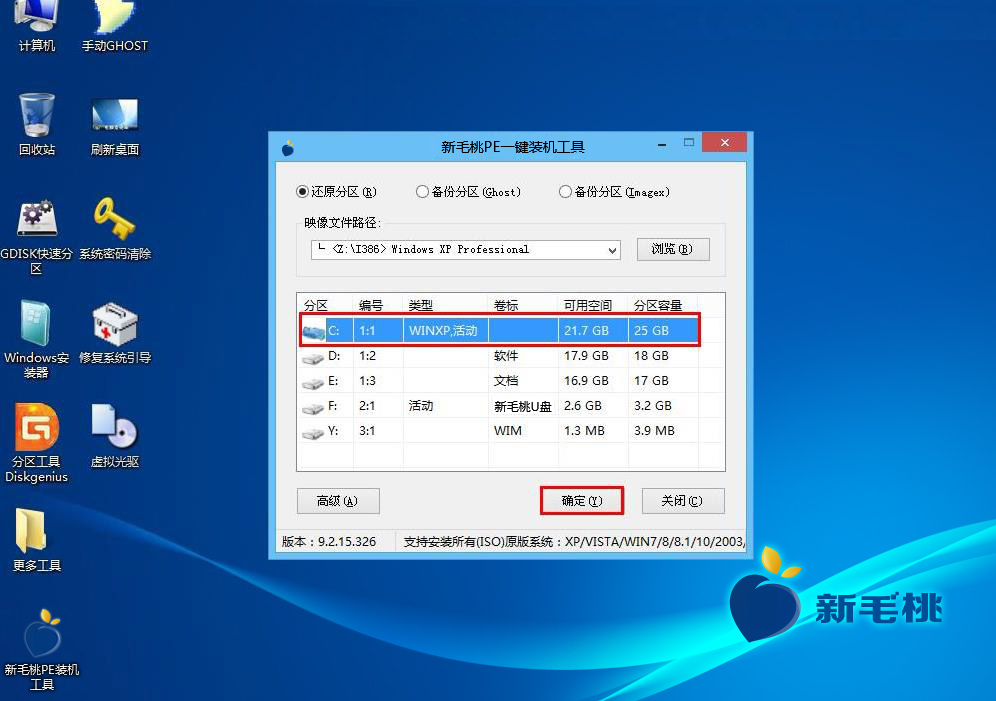Click the D: drive icon

point(313,357)
